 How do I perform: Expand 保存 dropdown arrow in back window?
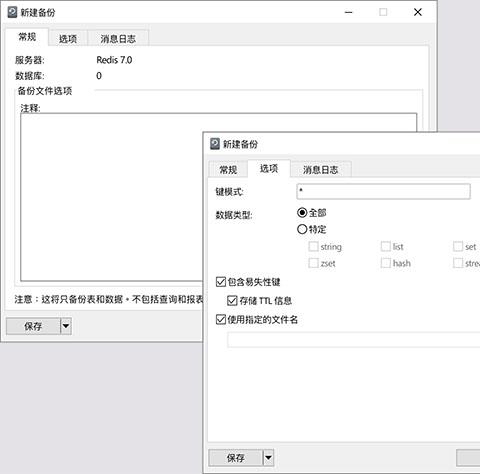point(66,326)
